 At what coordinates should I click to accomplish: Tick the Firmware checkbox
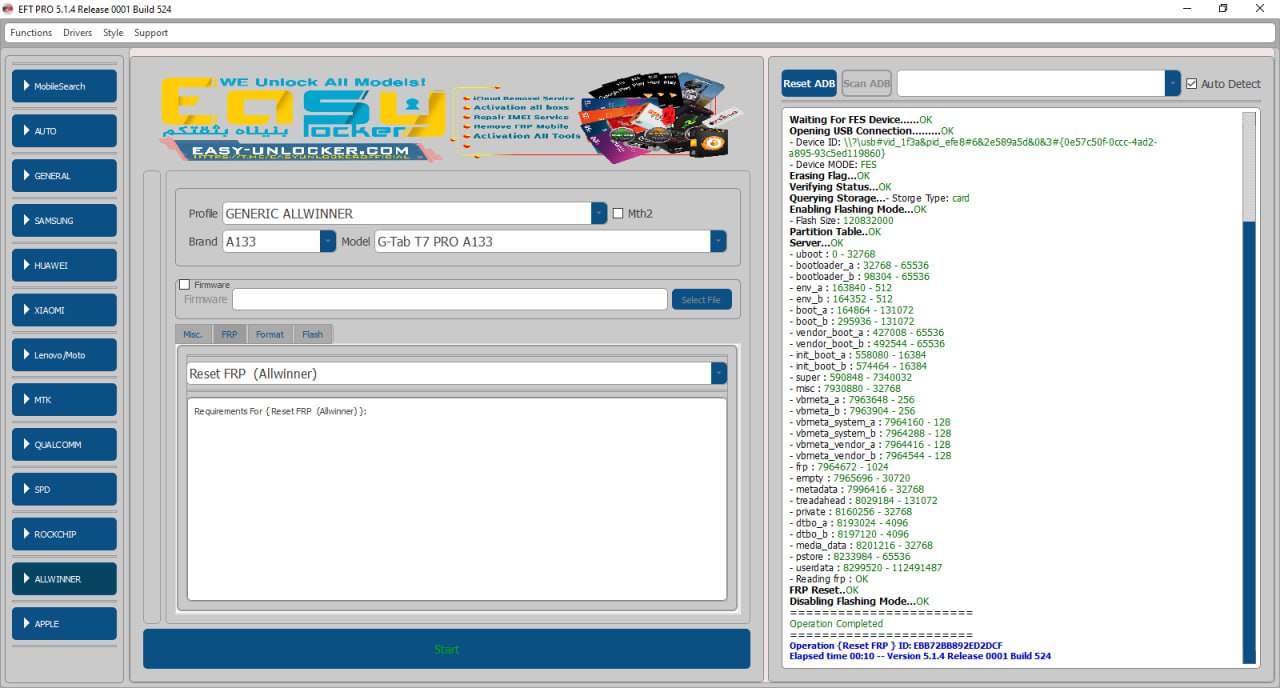184,285
